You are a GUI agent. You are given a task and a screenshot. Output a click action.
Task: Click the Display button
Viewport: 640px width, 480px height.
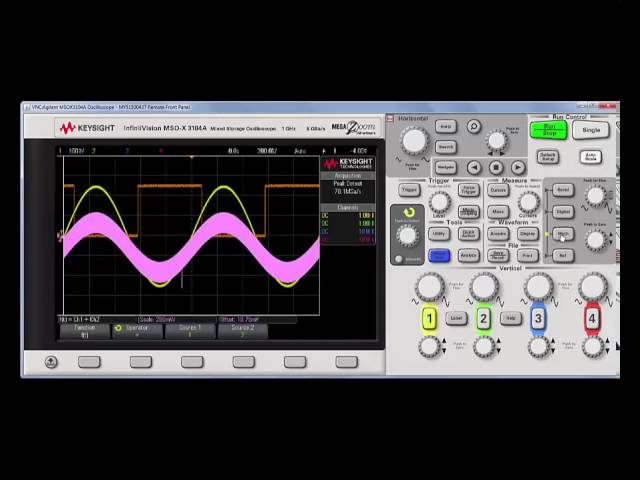point(527,234)
